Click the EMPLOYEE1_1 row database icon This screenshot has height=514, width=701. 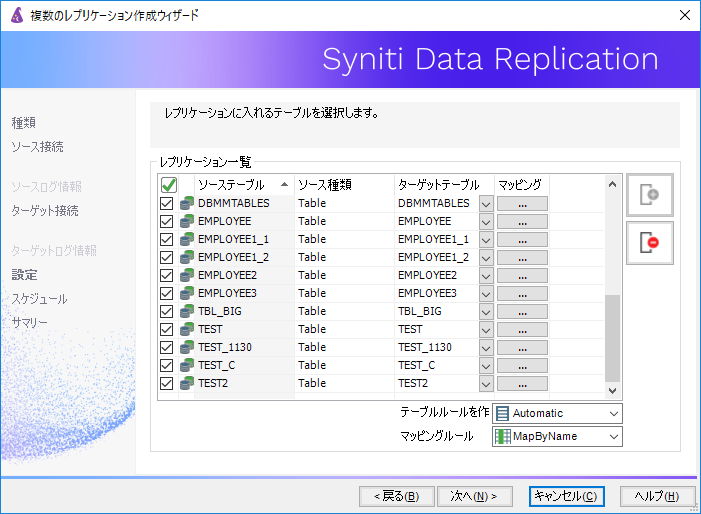point(186,239)
